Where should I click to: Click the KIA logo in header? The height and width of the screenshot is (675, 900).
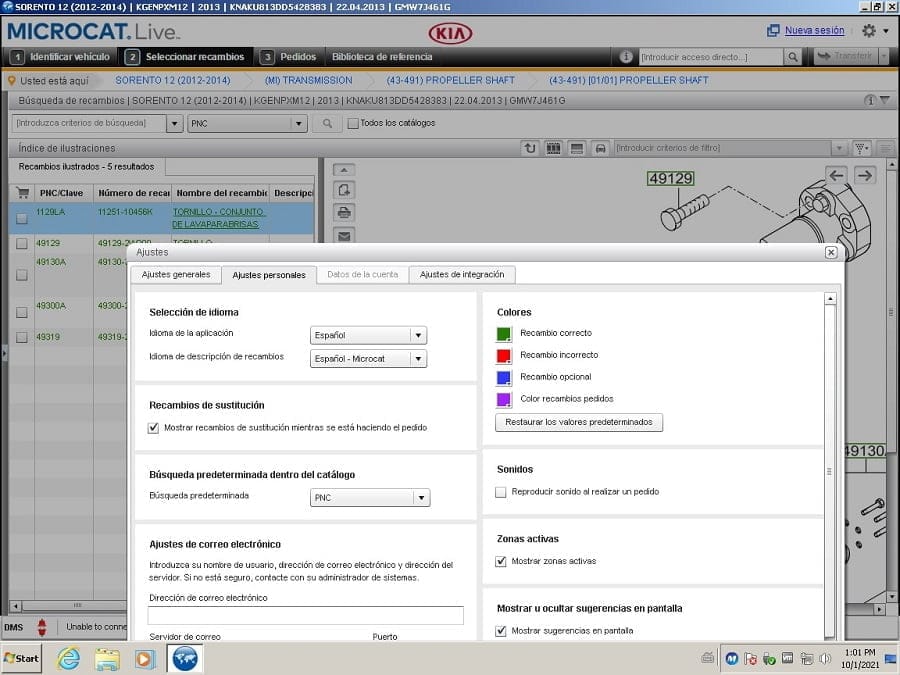(450, 33)
